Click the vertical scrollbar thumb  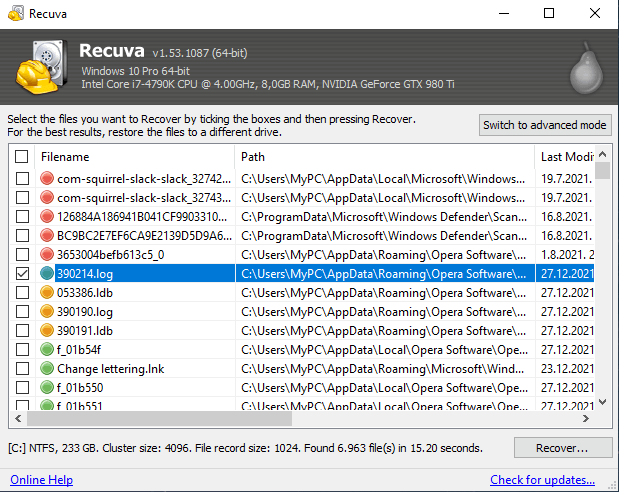(x=602, y=171)
